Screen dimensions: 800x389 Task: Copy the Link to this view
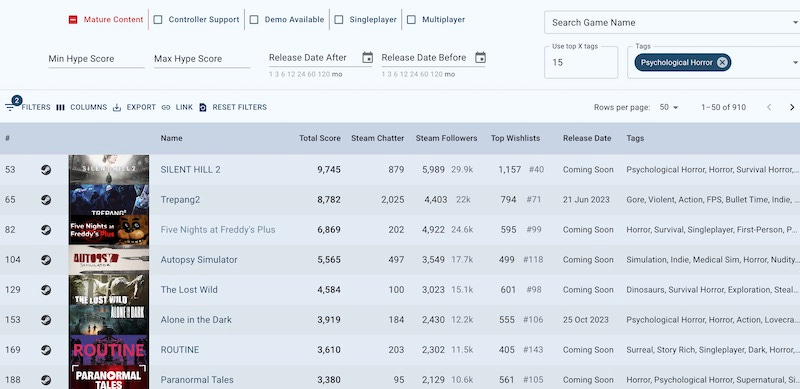(166, 107)
